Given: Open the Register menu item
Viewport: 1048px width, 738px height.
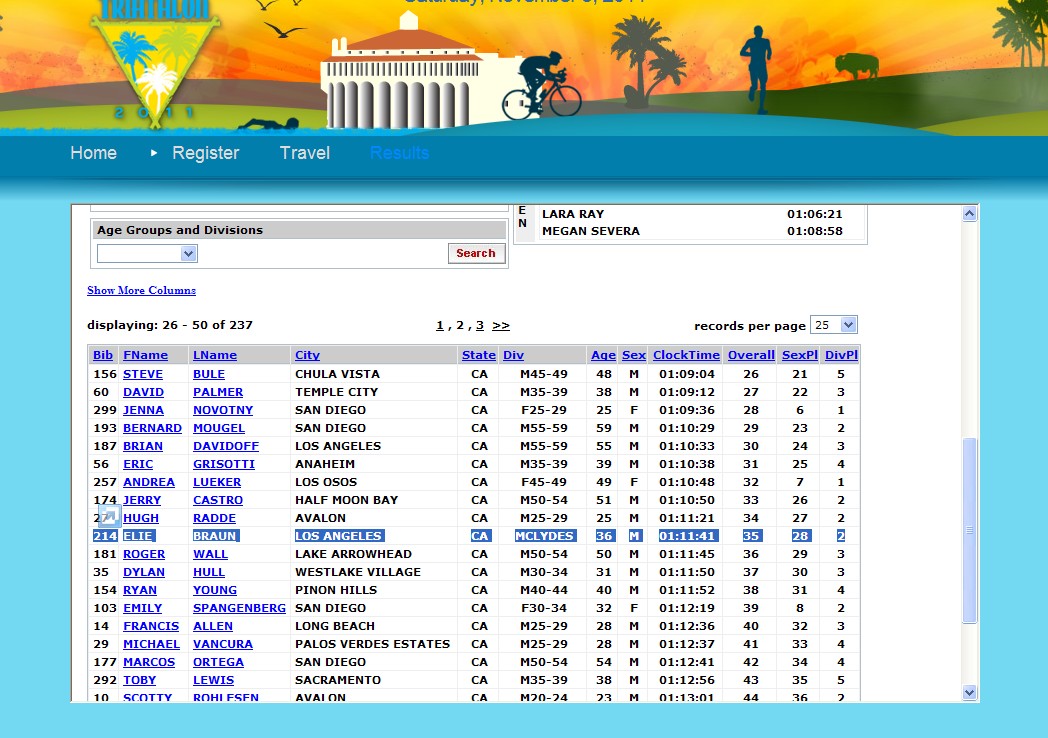Looking at the screenshot, I should [205, 153].
